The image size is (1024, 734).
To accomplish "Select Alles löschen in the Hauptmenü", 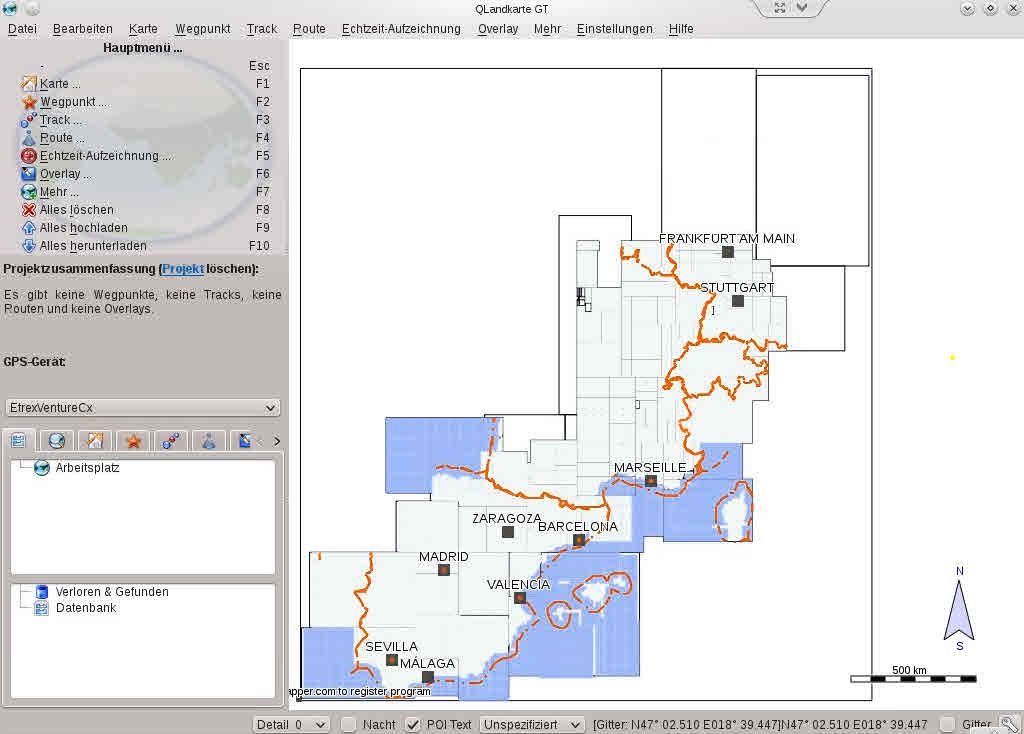I will (78, 209).
